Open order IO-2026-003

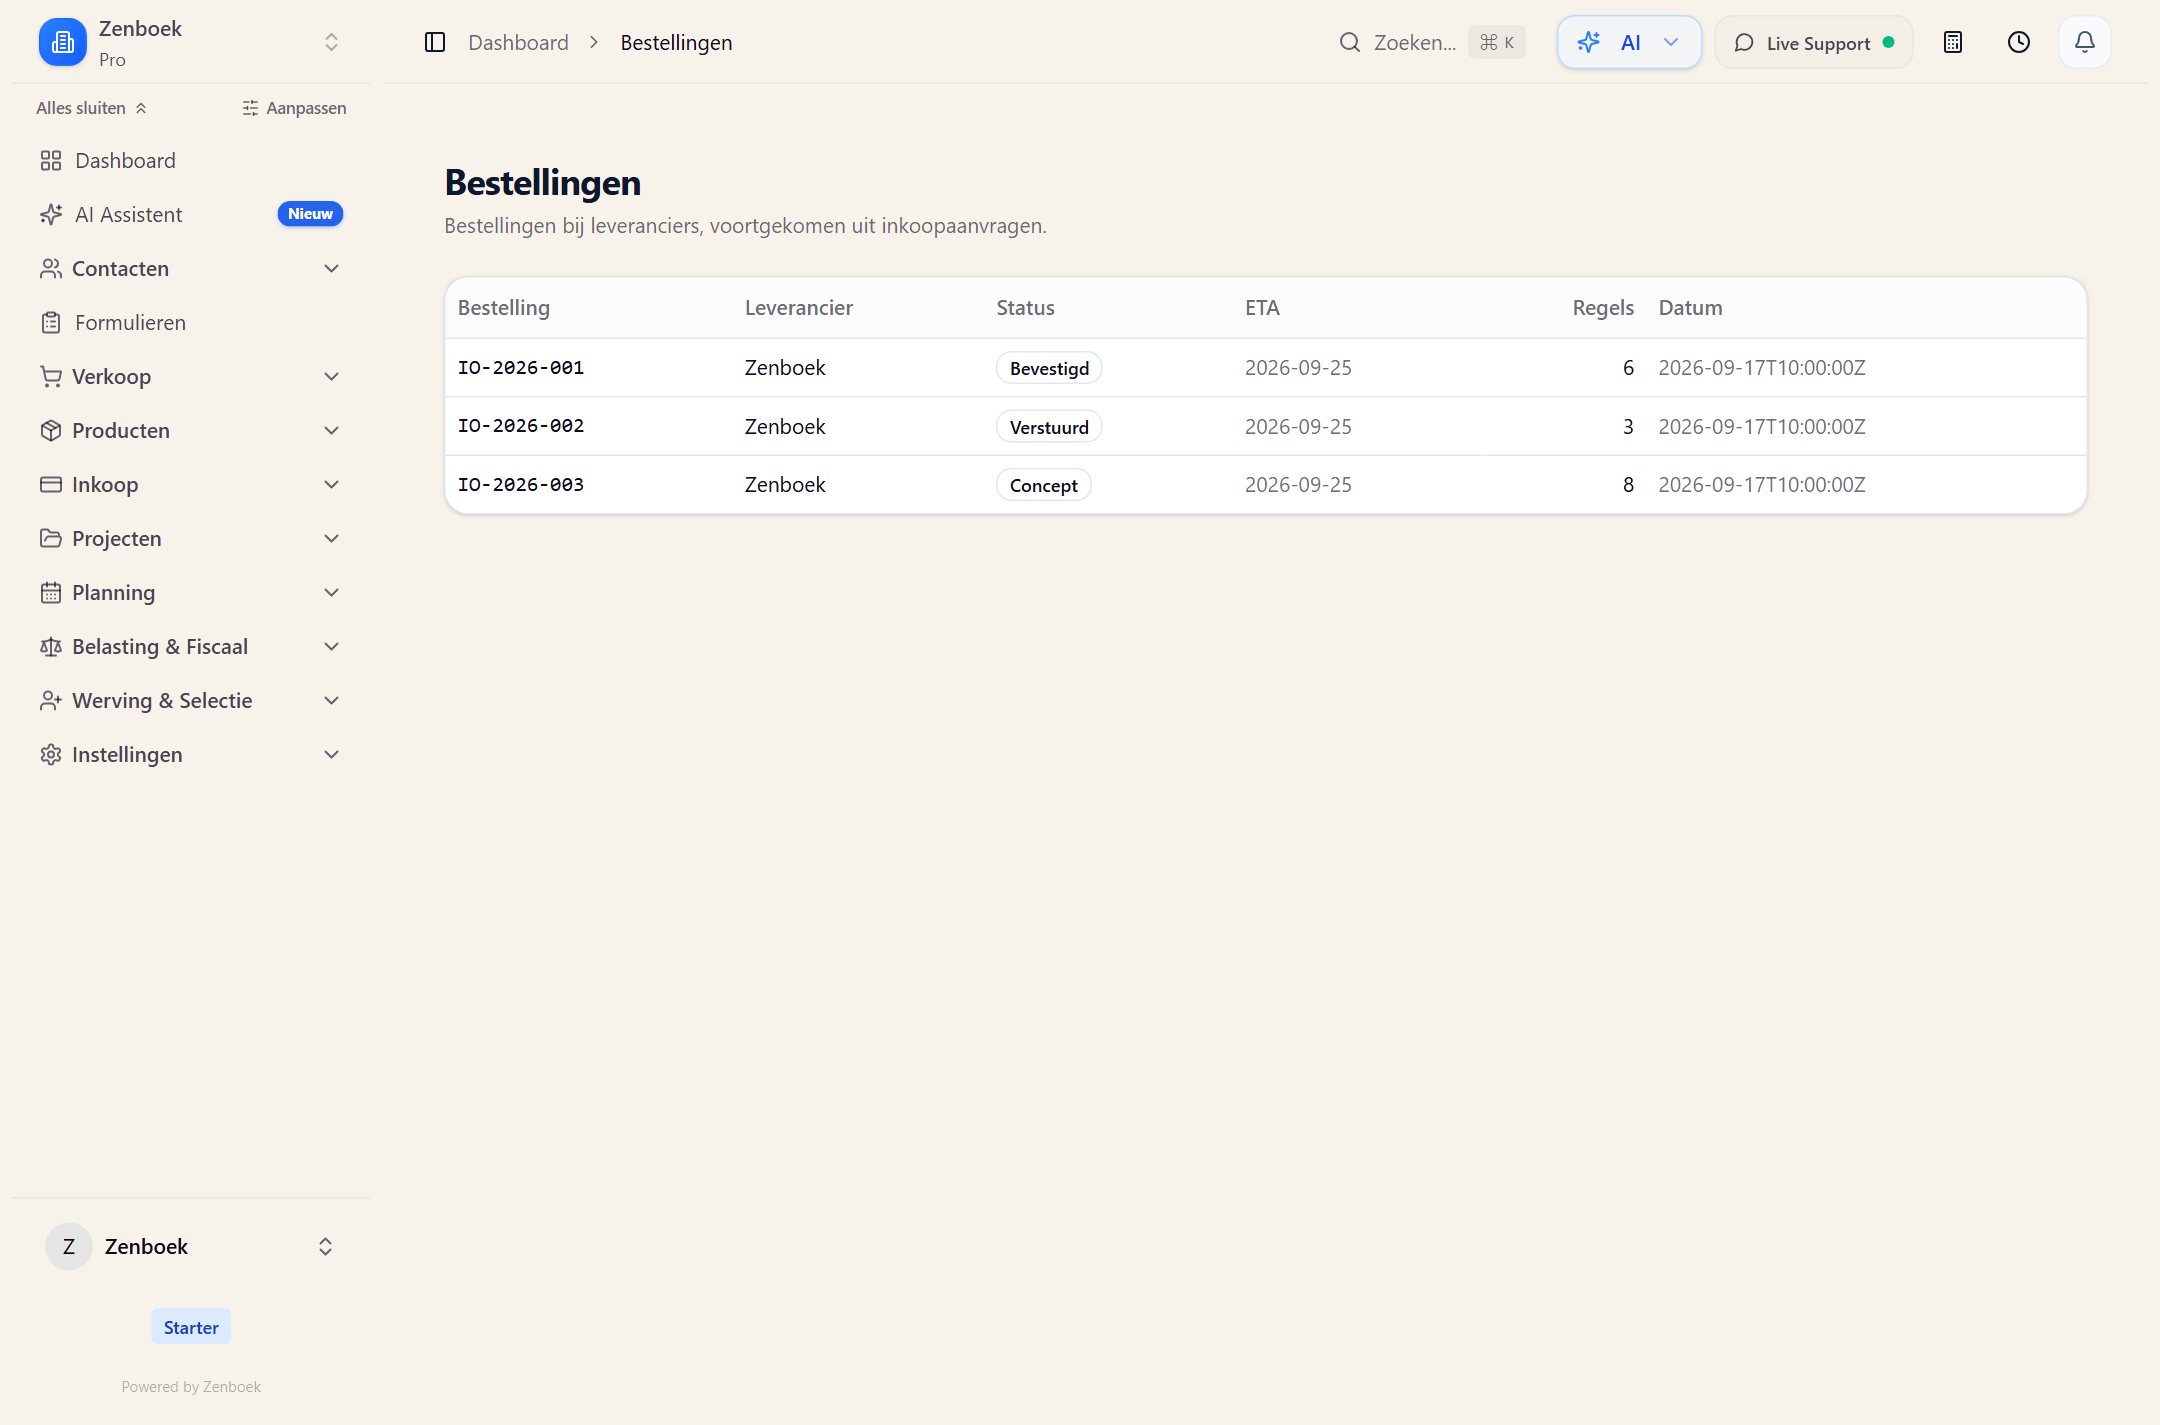(521, 484)
